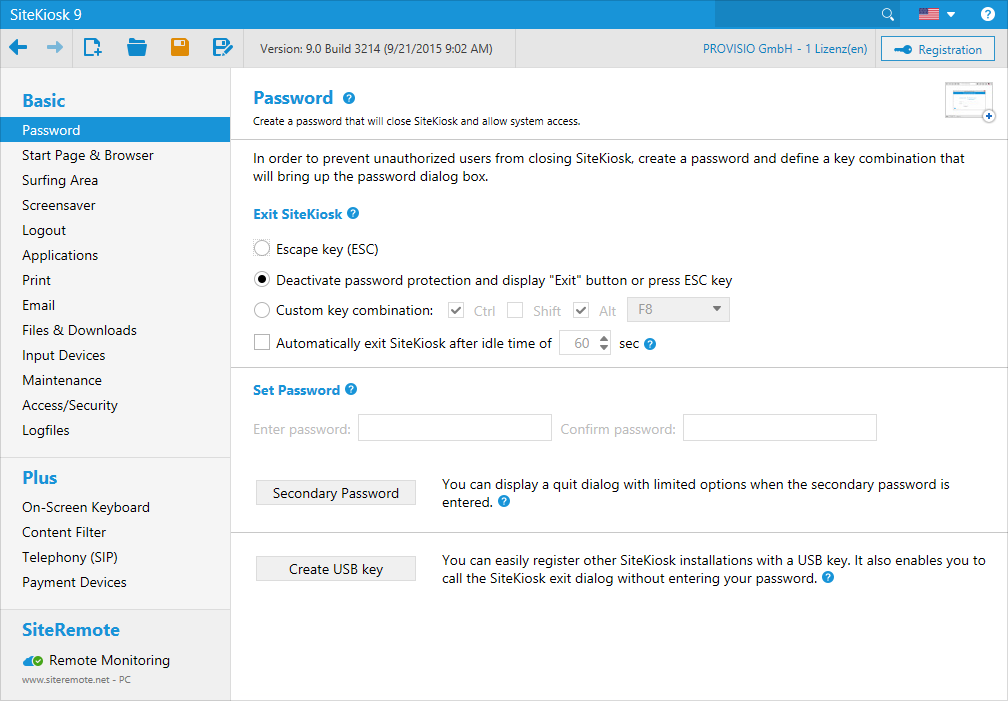Click the Create USB key button
This screenshot has height=701, width=1008.
click(335, 569)
